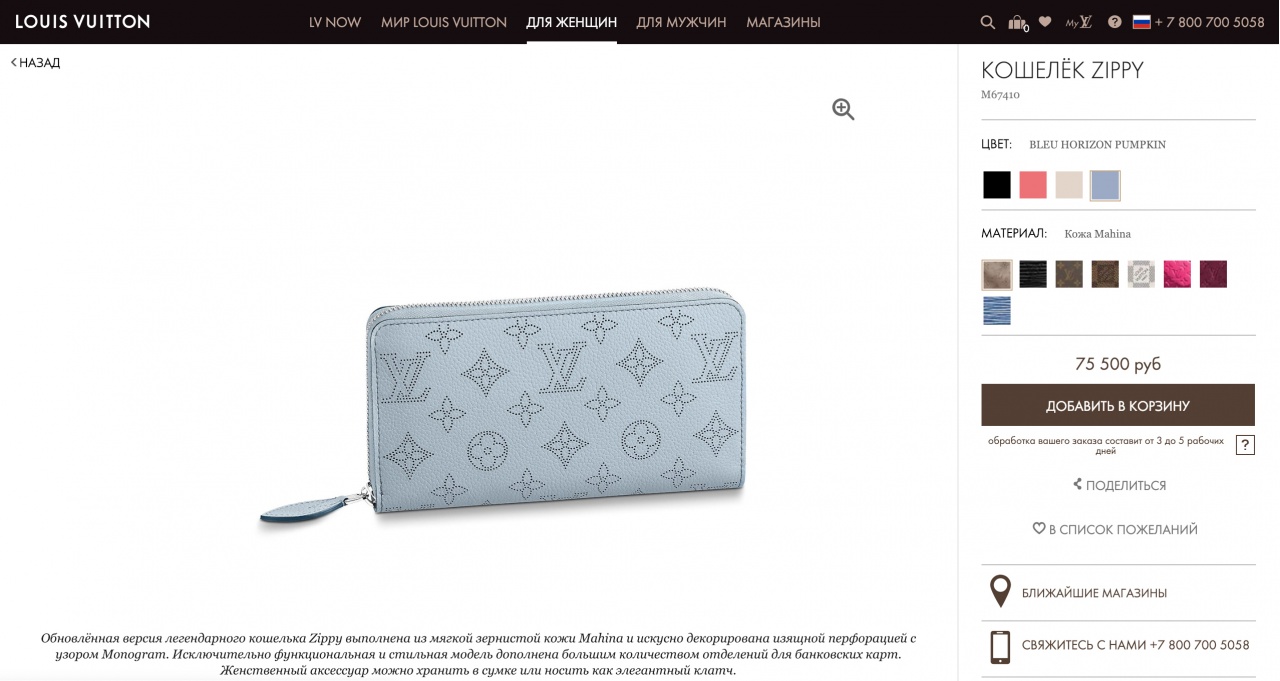This screenshot has width=1280, height=681.
Task: Choose the black color swatch
Action: tap(997, 185)
